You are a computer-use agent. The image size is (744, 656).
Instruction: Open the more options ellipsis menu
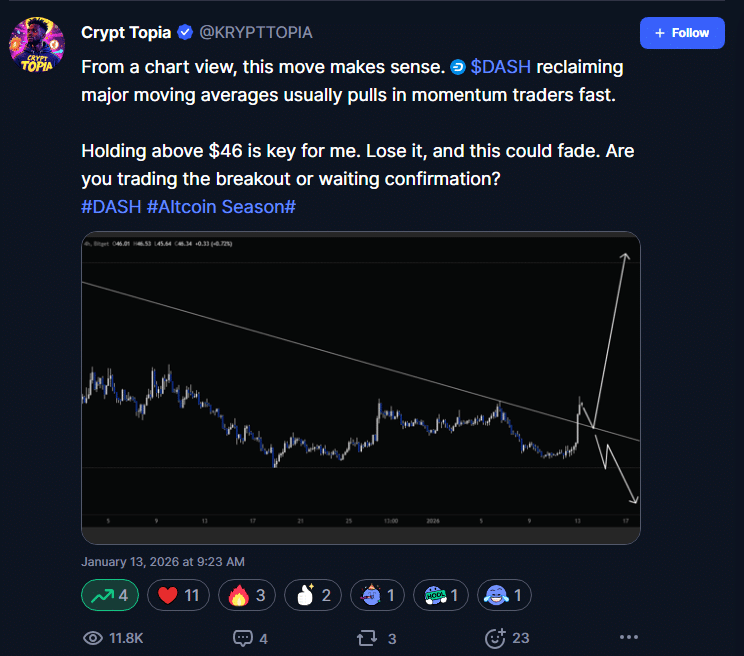click(x=628, y=637)
